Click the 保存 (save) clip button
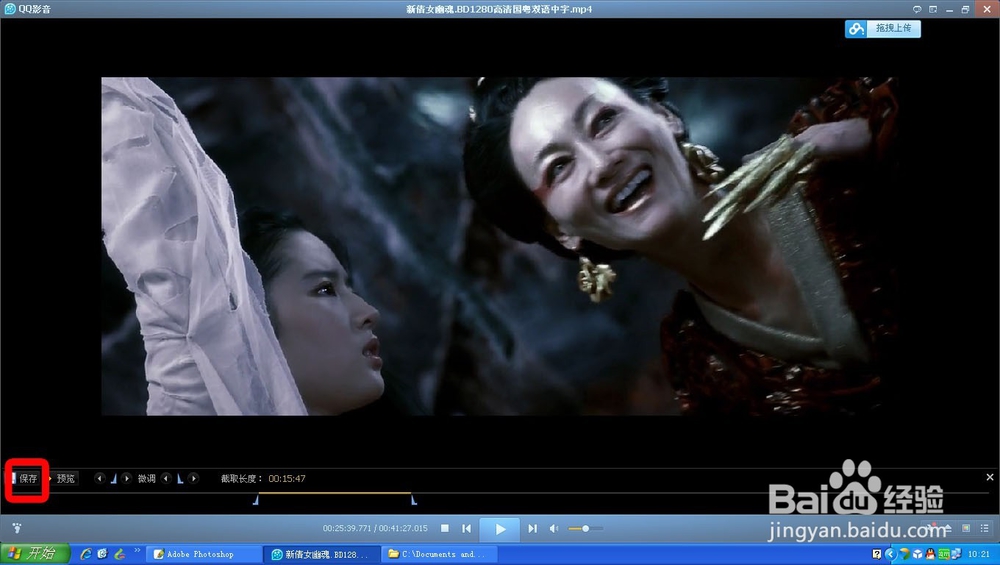Screen dimensions: 1000x565 click(x=26, y=478)
